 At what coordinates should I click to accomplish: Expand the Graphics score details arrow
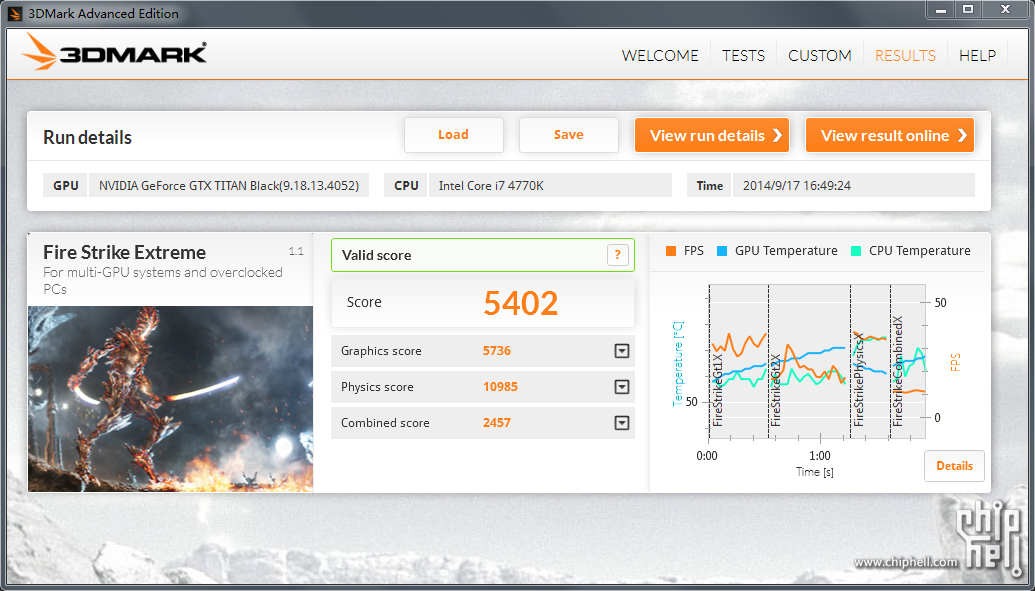[x=622, y=351]
